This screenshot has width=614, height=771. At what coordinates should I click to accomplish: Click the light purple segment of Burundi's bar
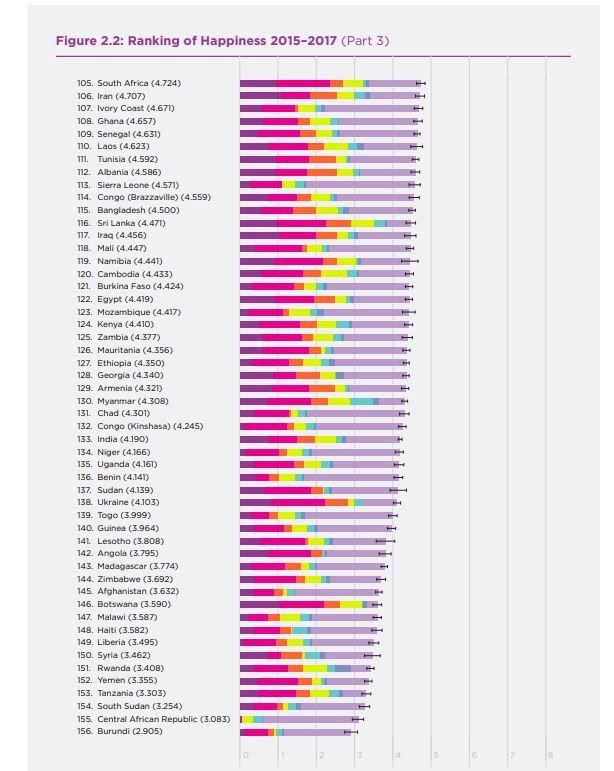317,732
